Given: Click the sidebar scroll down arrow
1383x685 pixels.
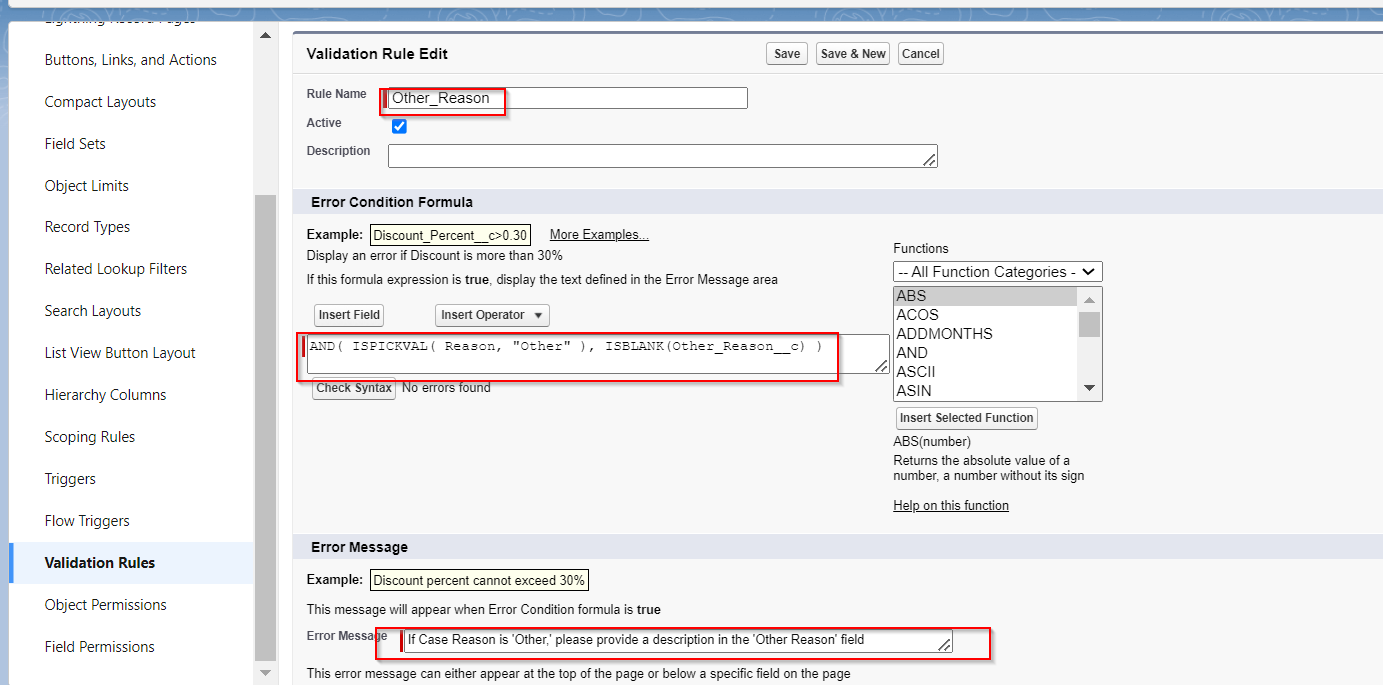Looking at the screenshot, I should click(265, 673).
